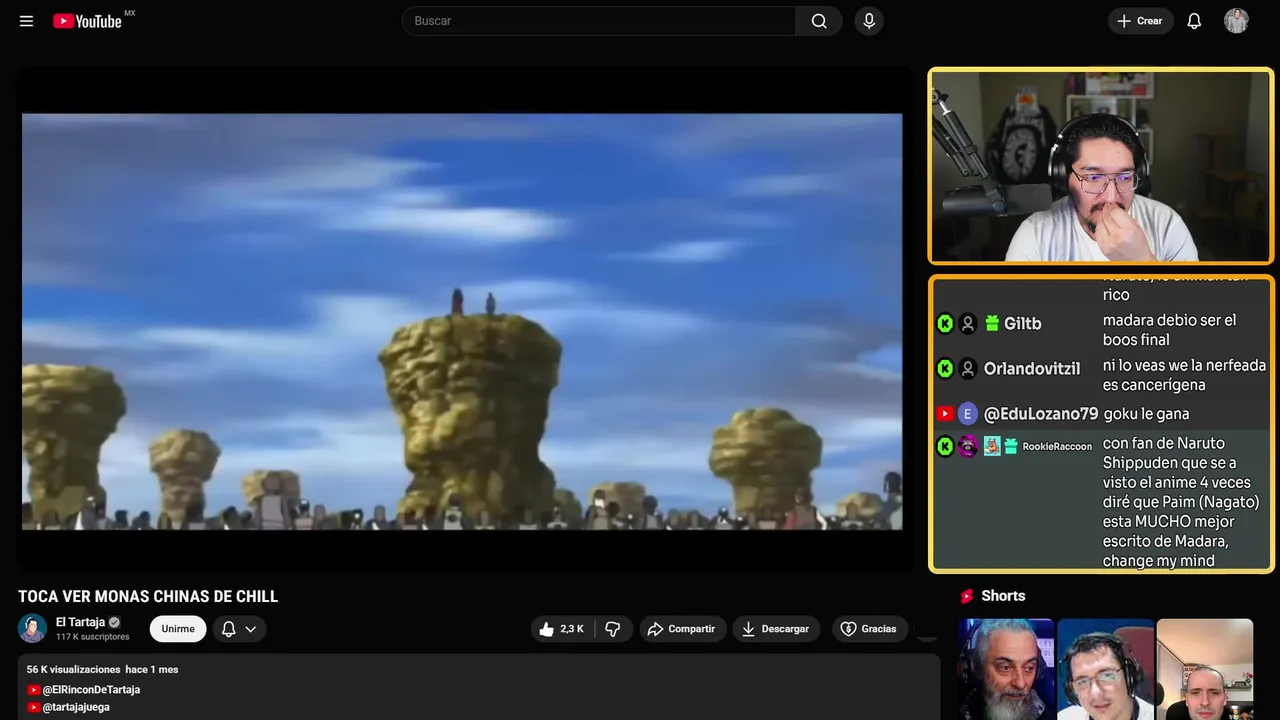The width and height of the screenshot is (1280, 720).
Task: Click the Kick badge next to Giltb
Action: click(945, 324)
